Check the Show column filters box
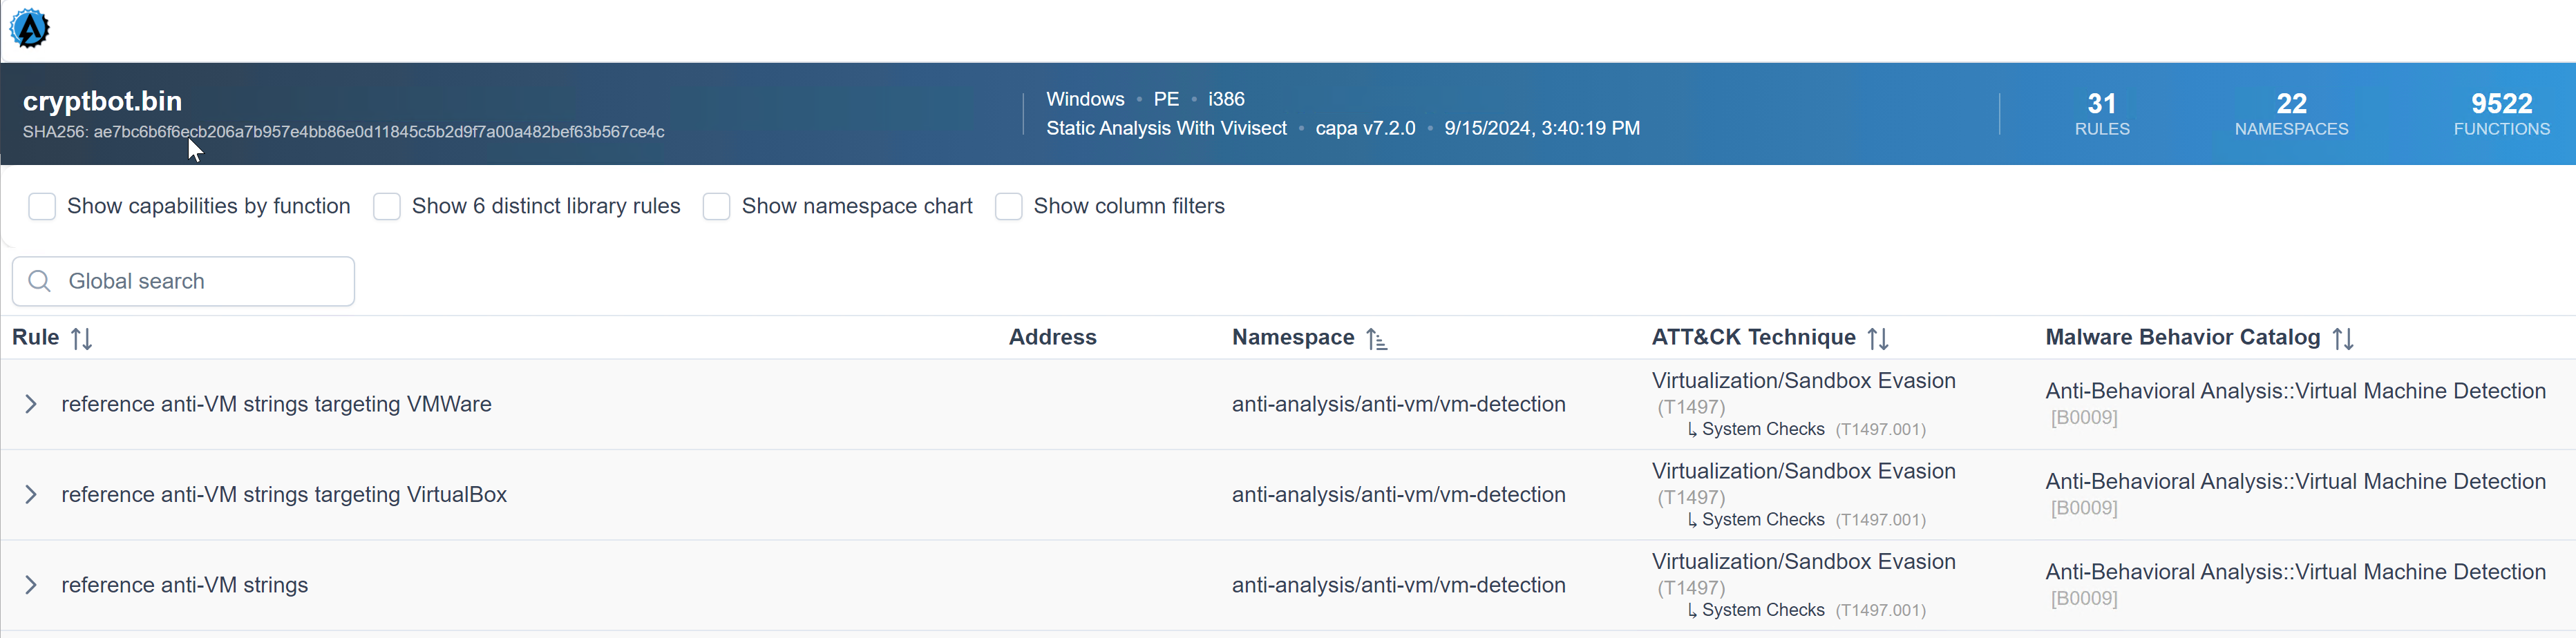The width and height of the screenshot is (2576, 638). point(1008,206)
